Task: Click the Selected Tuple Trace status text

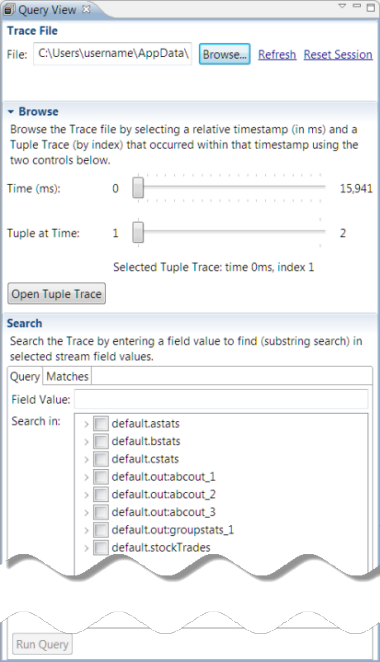Action: pyautogui.click(x=214, y=267)
